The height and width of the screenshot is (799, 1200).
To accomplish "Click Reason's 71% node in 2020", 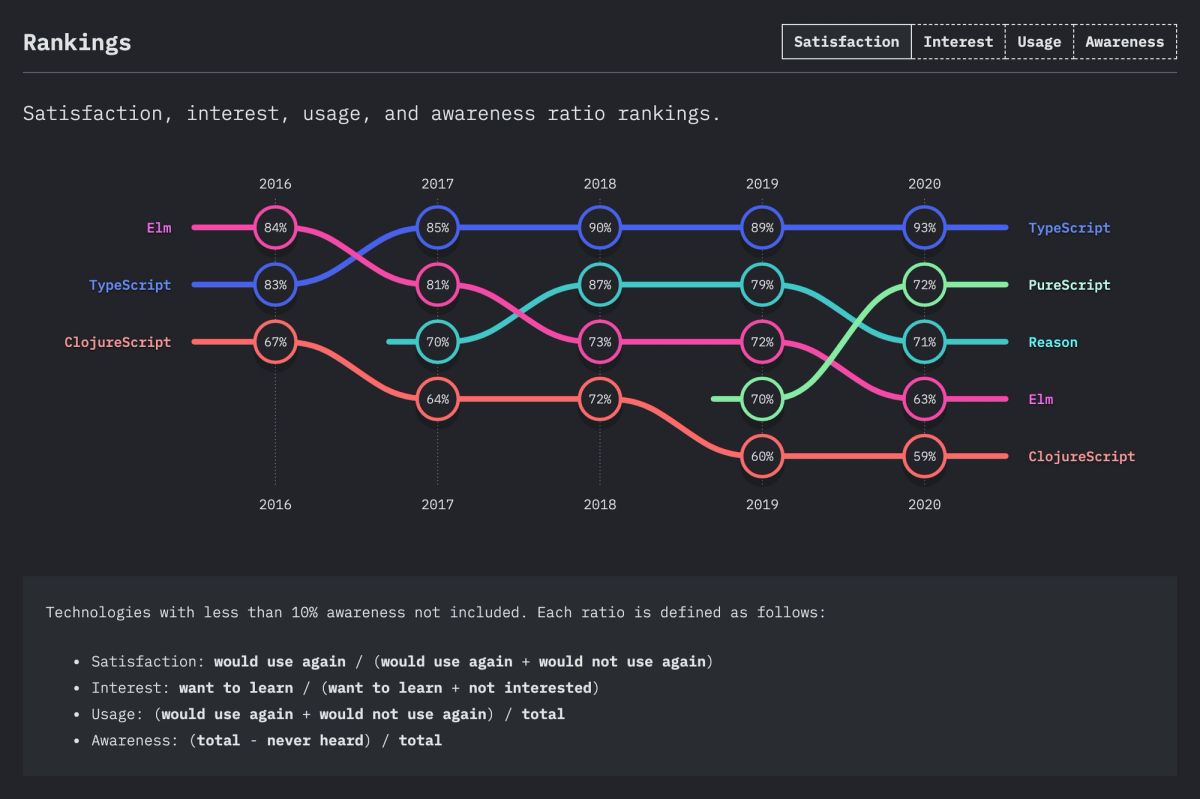I will click(924, 342).
